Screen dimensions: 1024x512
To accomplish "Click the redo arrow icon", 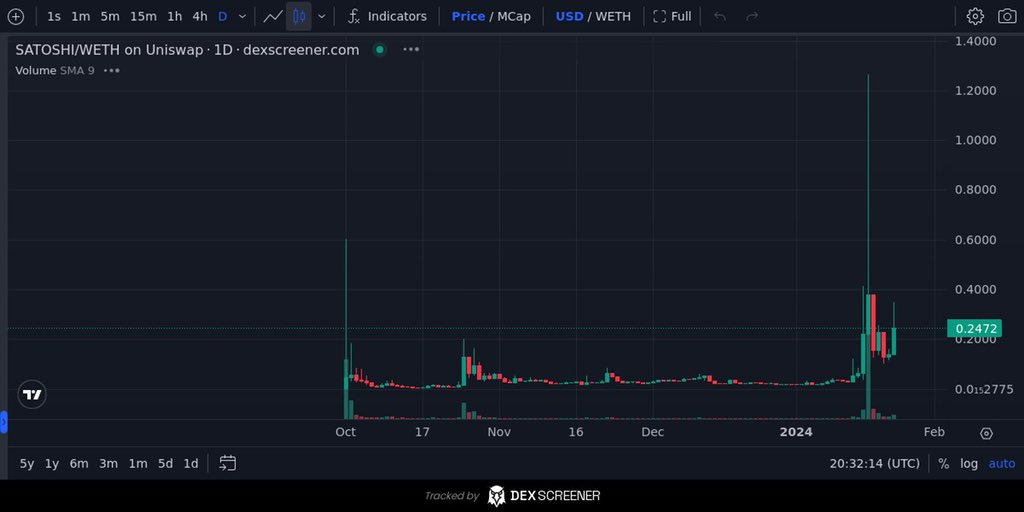I will pyautogui.click(x=752, y=16).
